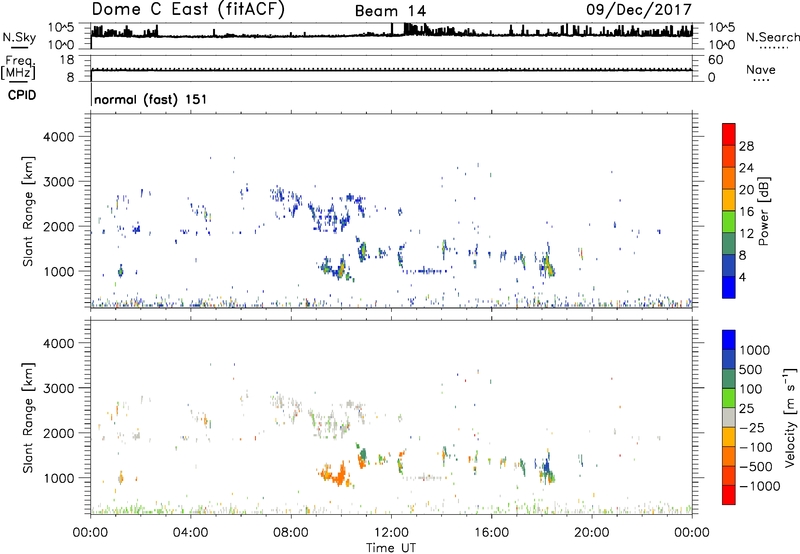Click the '3000' tick on the velocity panel
The height and width of the screenshot is (554, 800).
(x=58, y=388)
